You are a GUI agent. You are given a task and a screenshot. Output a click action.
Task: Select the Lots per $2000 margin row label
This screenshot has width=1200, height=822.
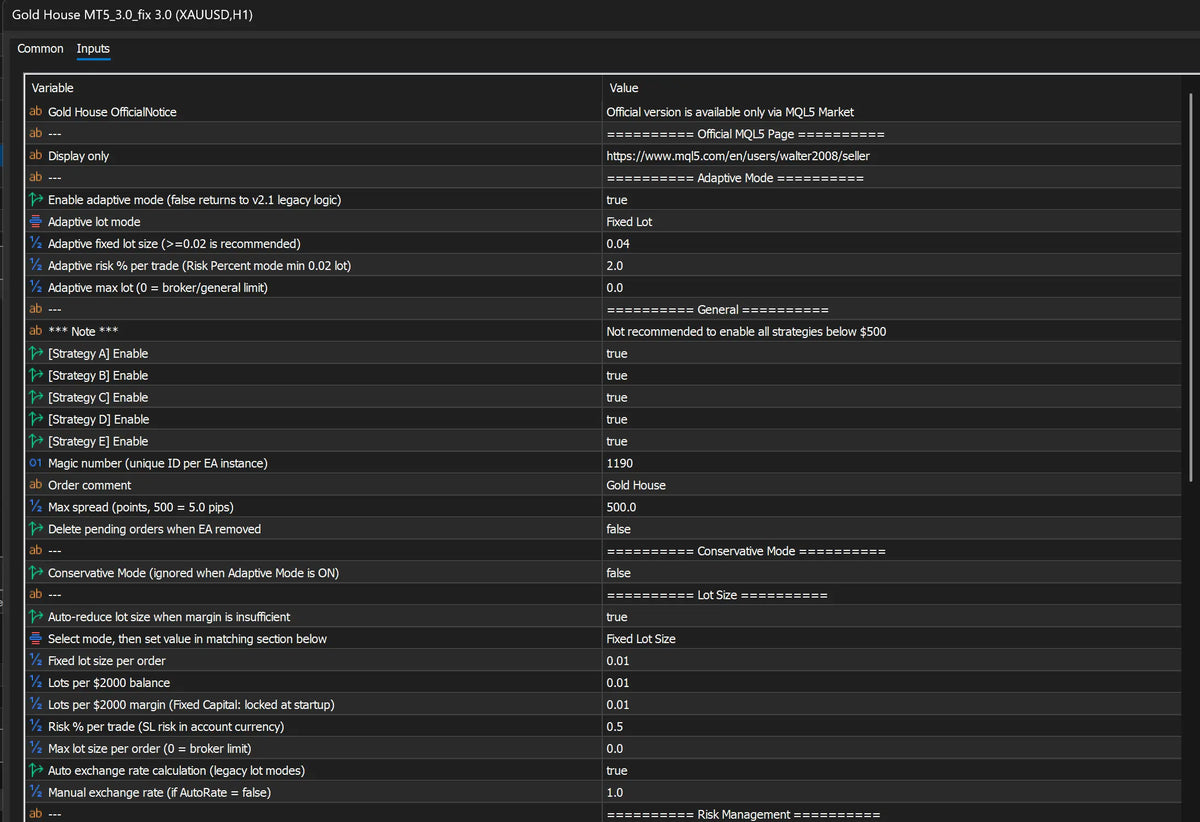pyautogui.click(x=191, y=706)
